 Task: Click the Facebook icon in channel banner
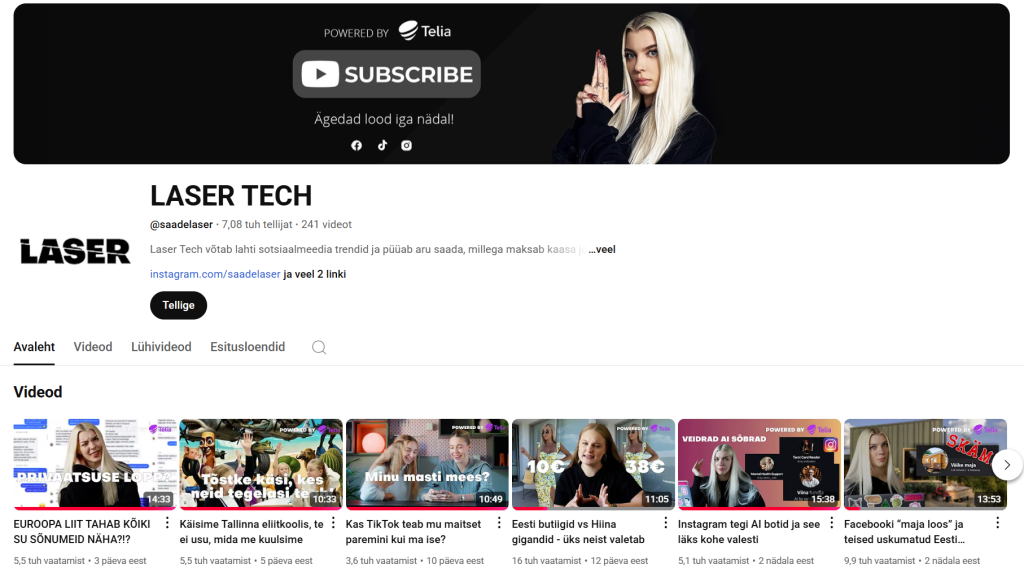356,146
